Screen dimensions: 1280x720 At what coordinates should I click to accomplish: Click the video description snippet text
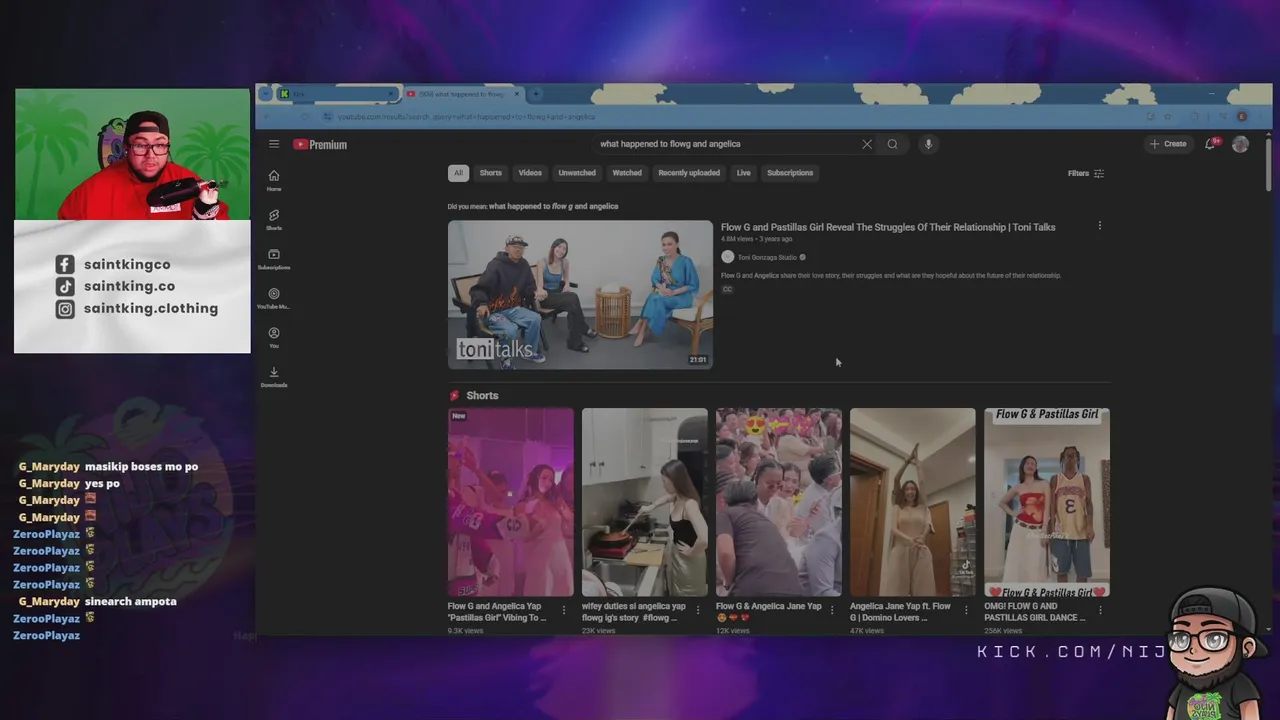[x=891, y=275]
